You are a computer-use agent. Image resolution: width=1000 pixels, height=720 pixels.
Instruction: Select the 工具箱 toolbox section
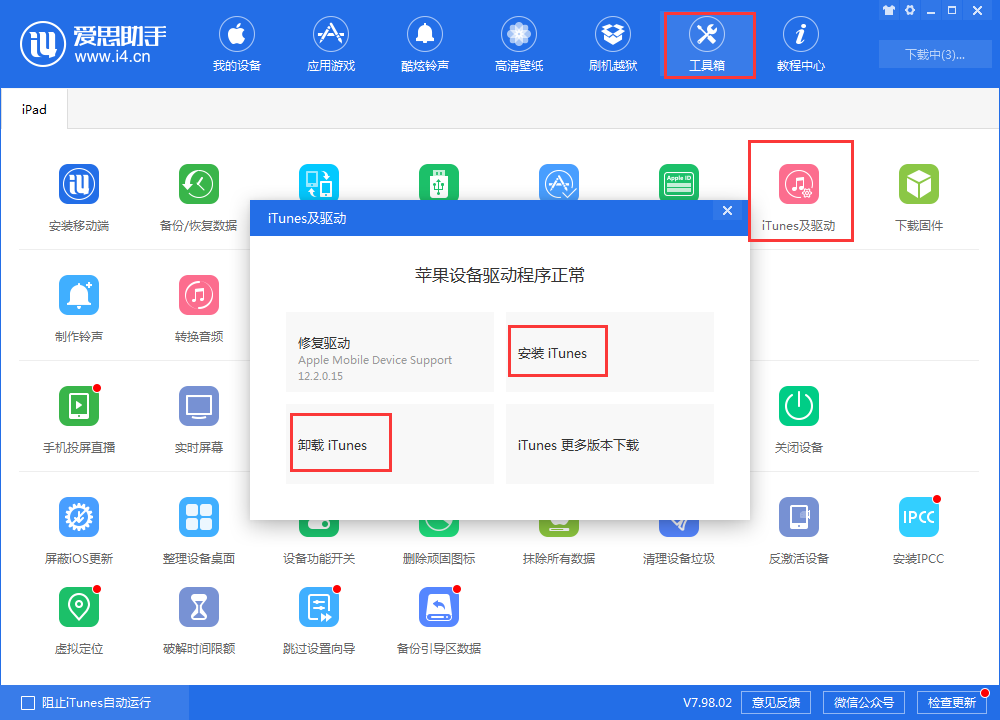pos(707,45)
